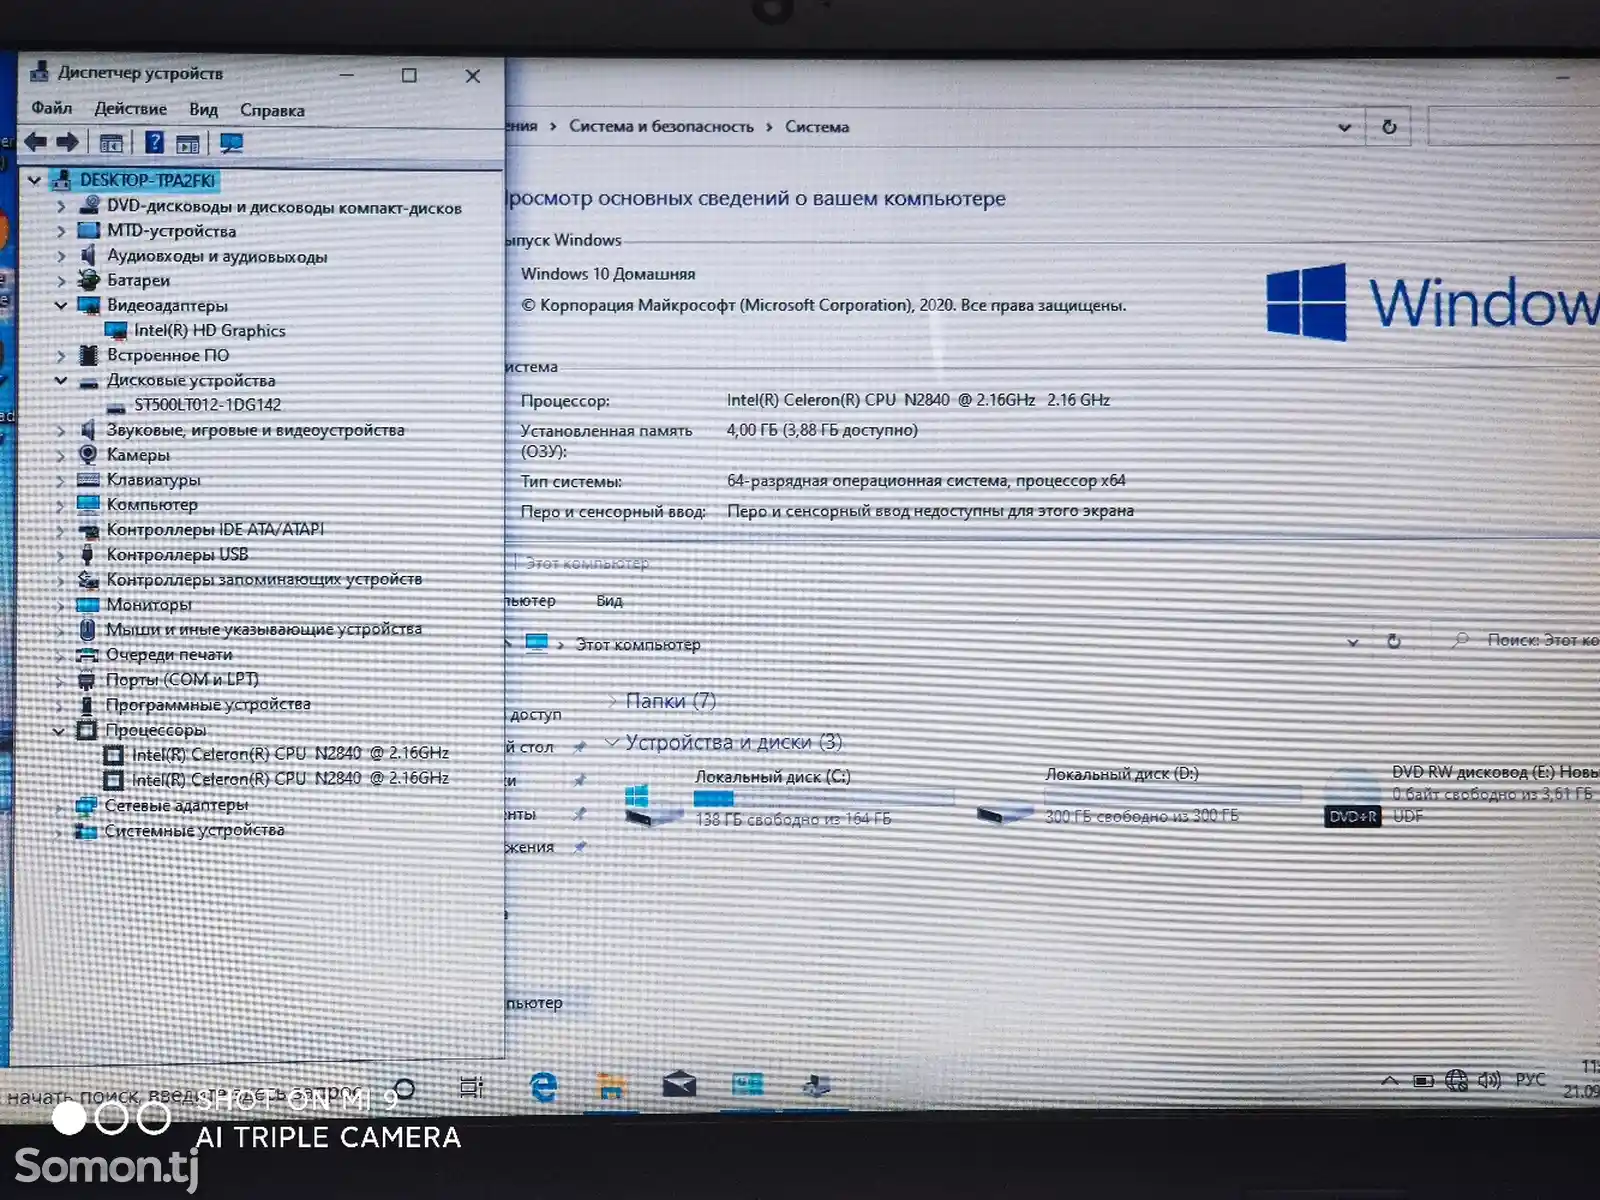The image size is (1600, 1200).
Task: Show hidden tray icons chevron
Action: 1390,1081
